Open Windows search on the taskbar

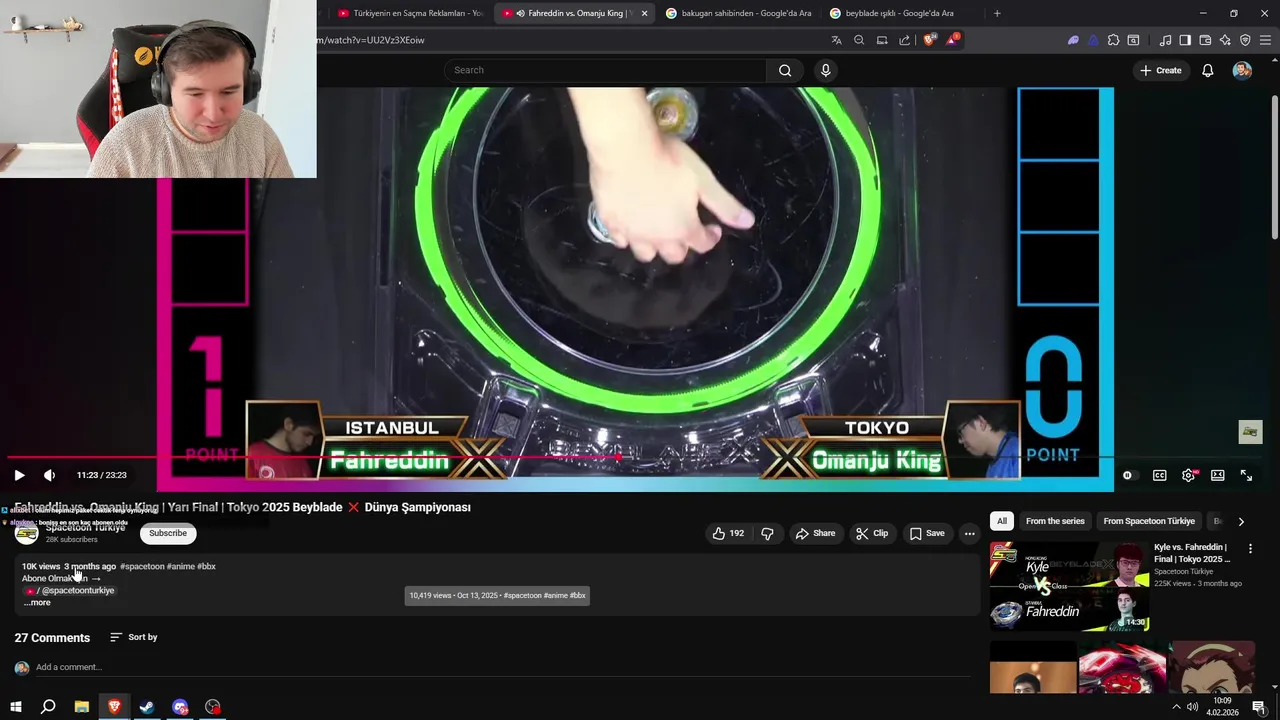click(x=48, y=707)
